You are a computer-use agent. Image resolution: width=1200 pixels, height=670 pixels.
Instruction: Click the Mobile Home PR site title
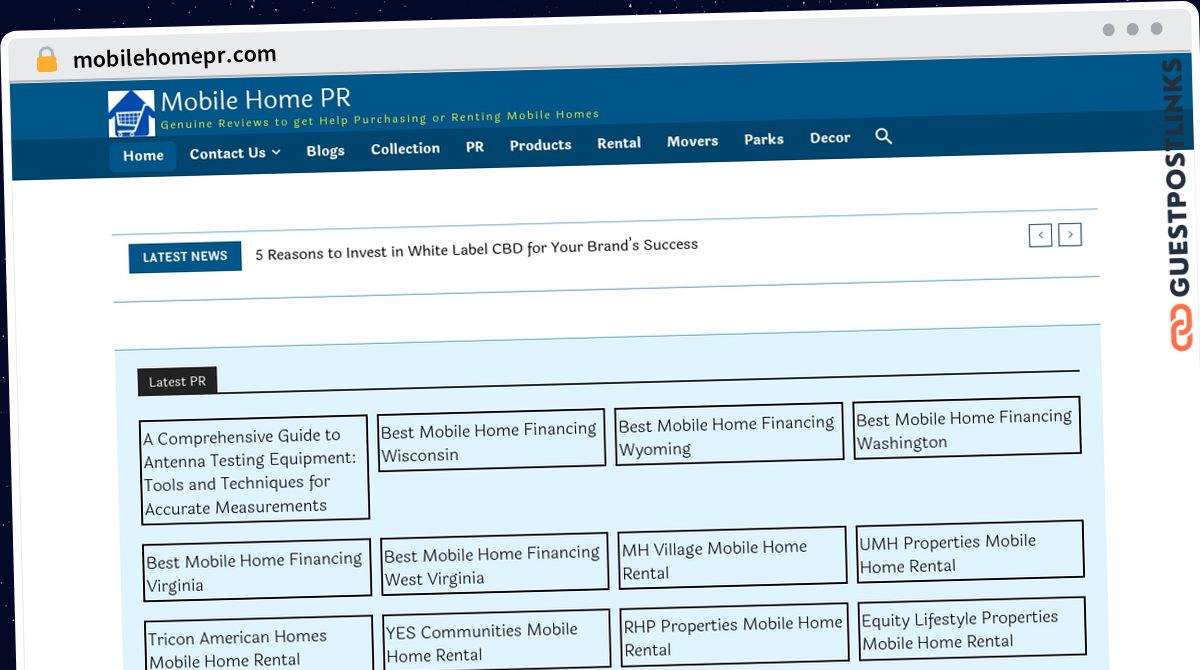point(256,100)
